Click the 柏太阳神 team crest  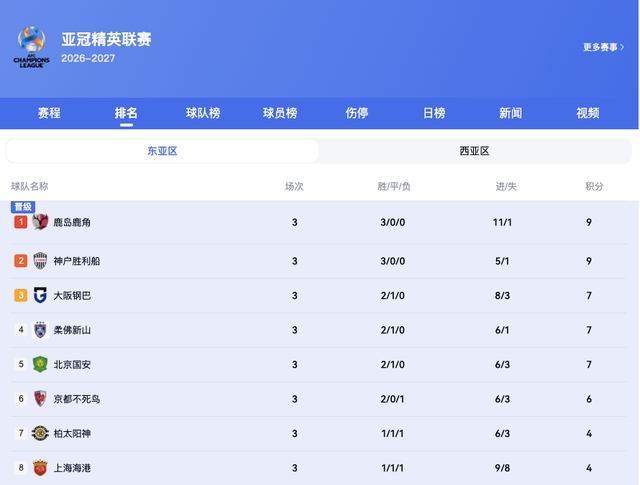pos(40,433)
